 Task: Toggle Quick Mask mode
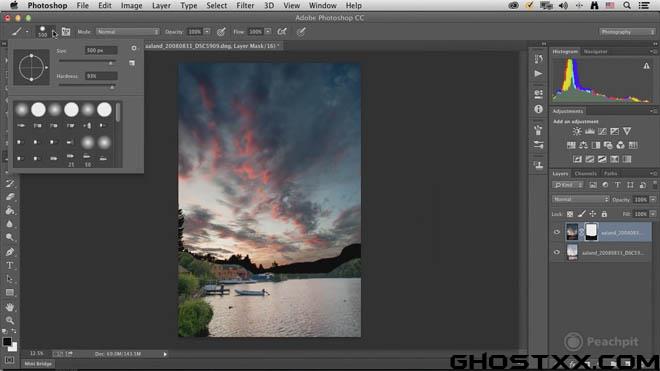[10, 360]
